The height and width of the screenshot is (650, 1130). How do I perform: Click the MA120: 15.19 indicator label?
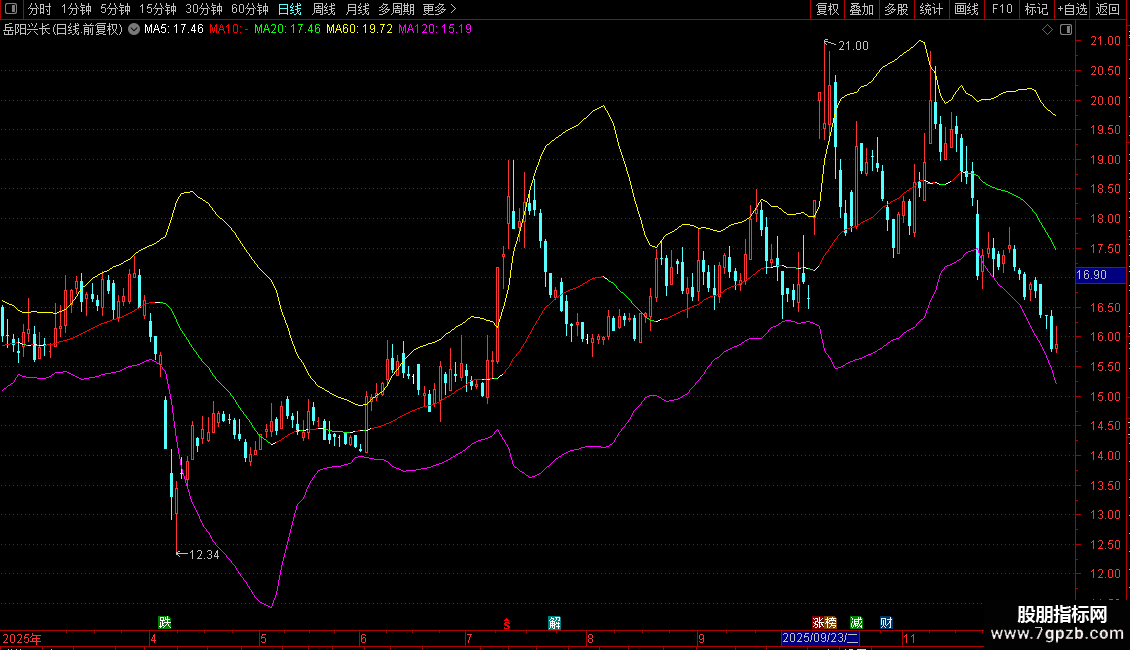tap(435, 29)
